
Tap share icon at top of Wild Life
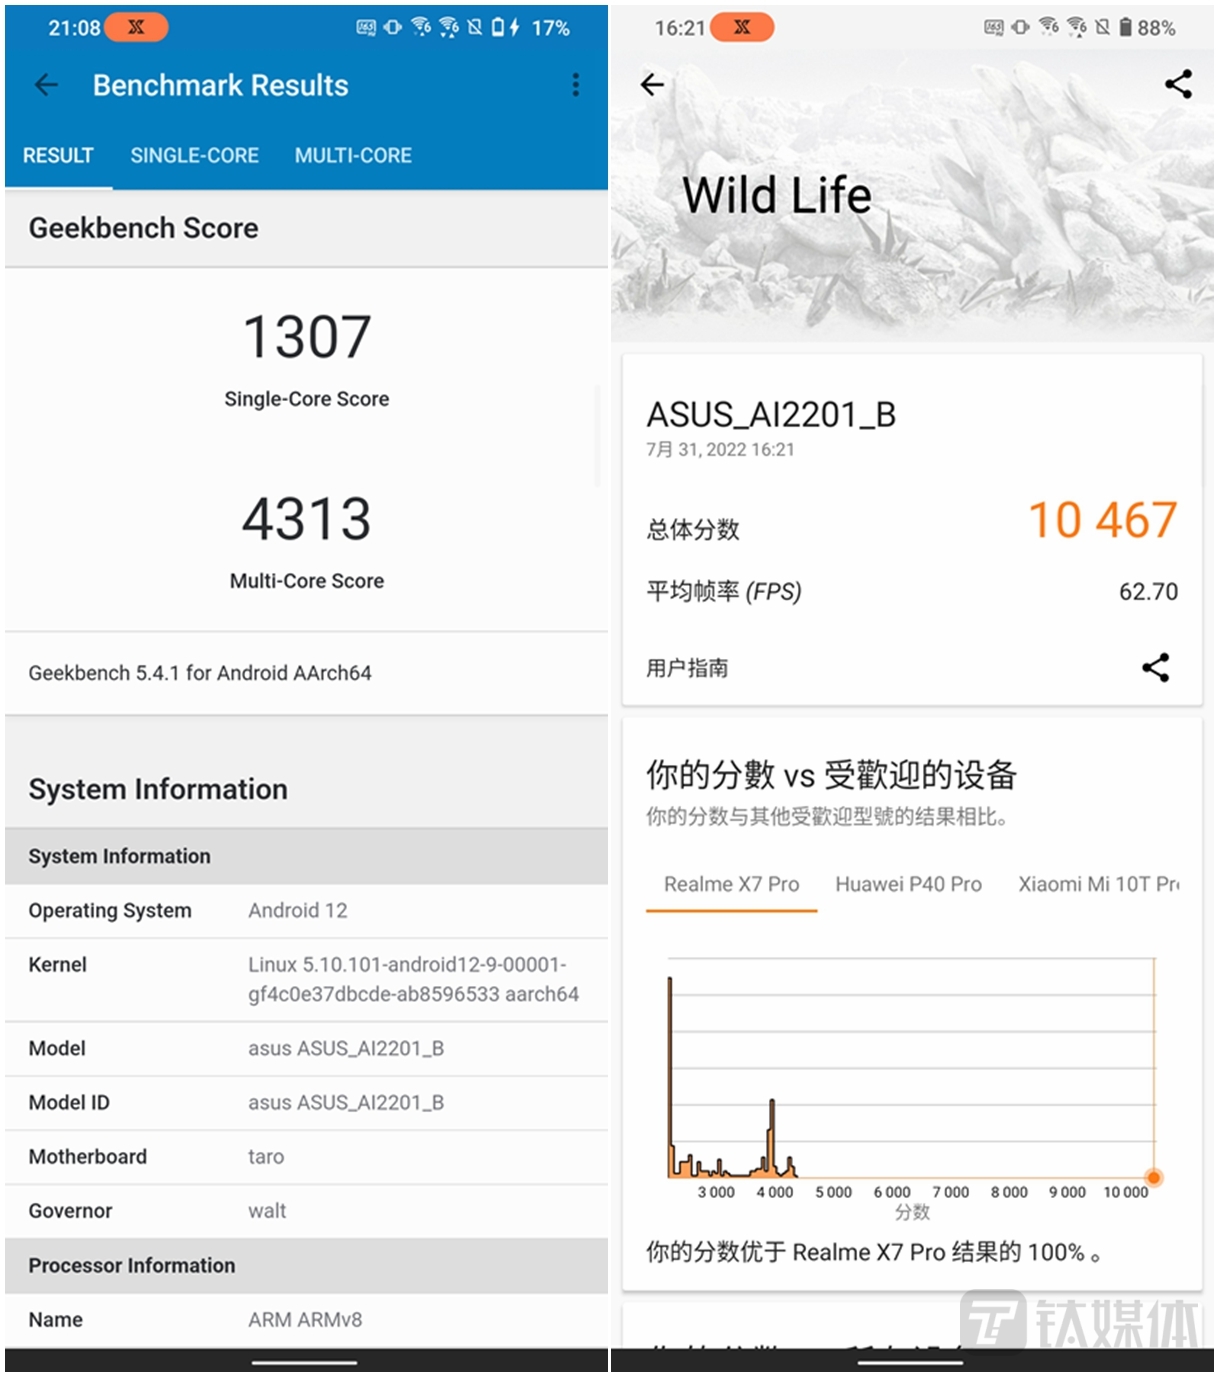1178,85
